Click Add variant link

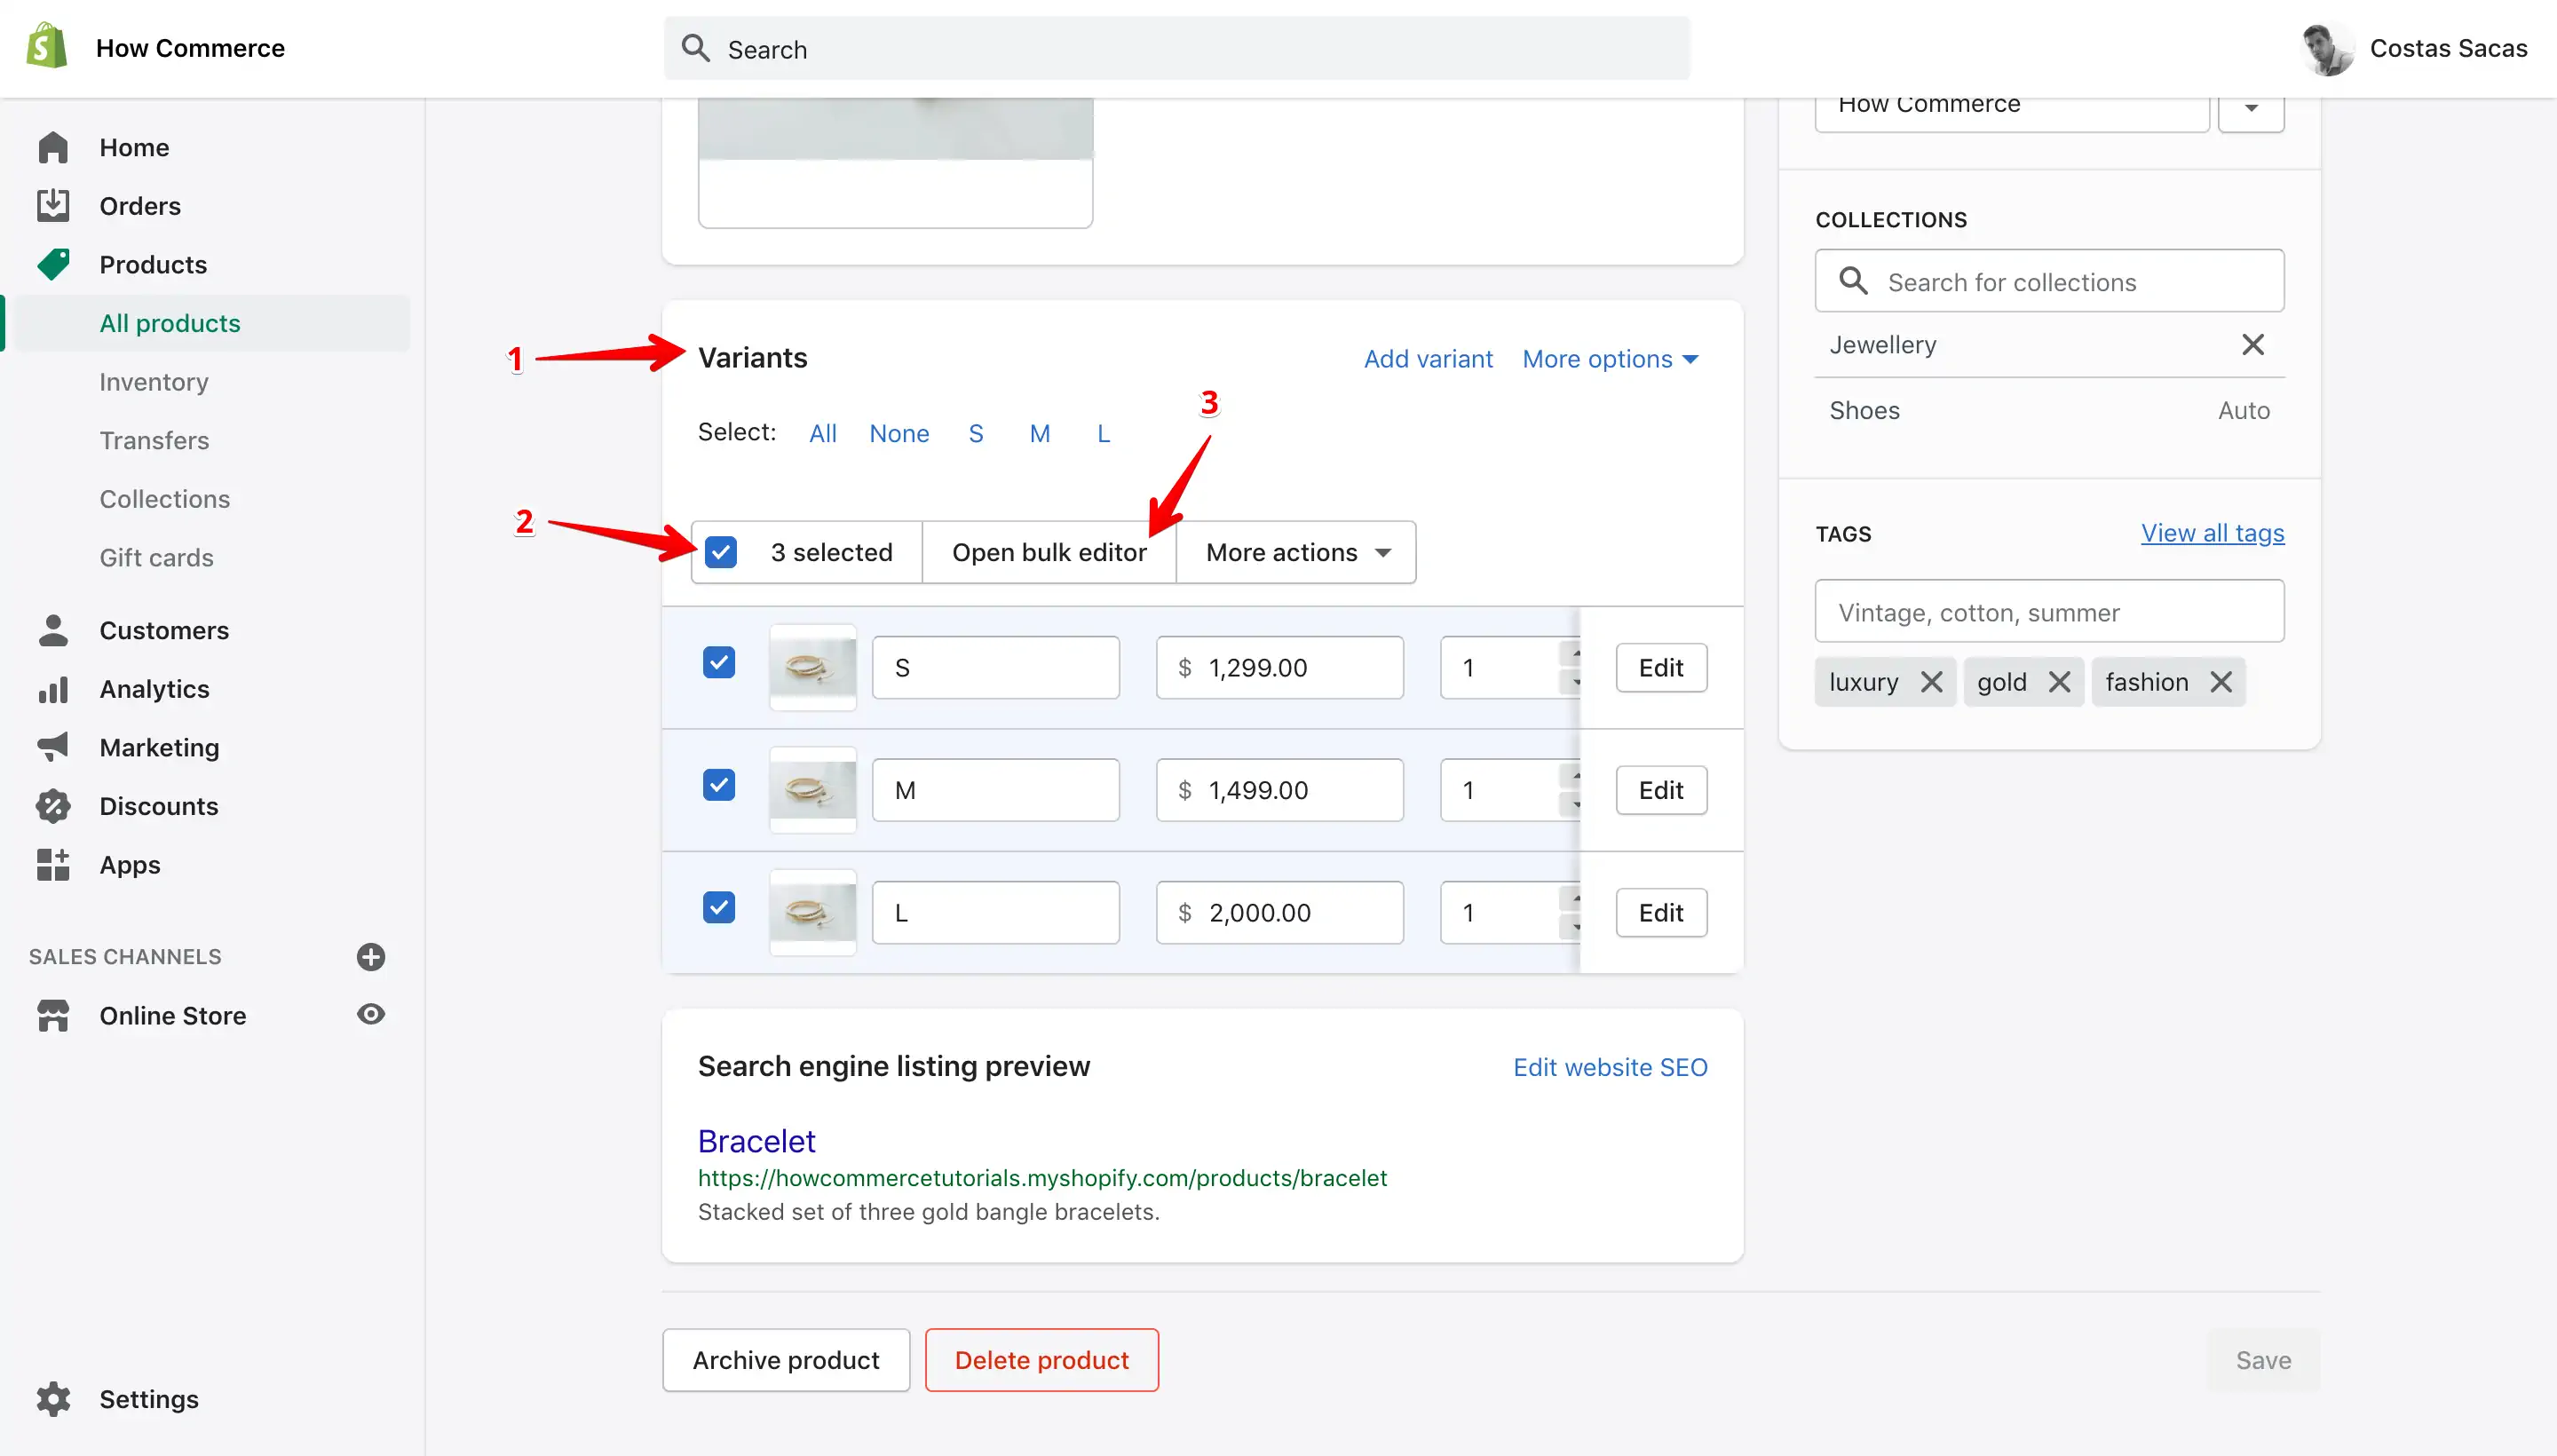pyautogui.click(x=1428, y=359)
